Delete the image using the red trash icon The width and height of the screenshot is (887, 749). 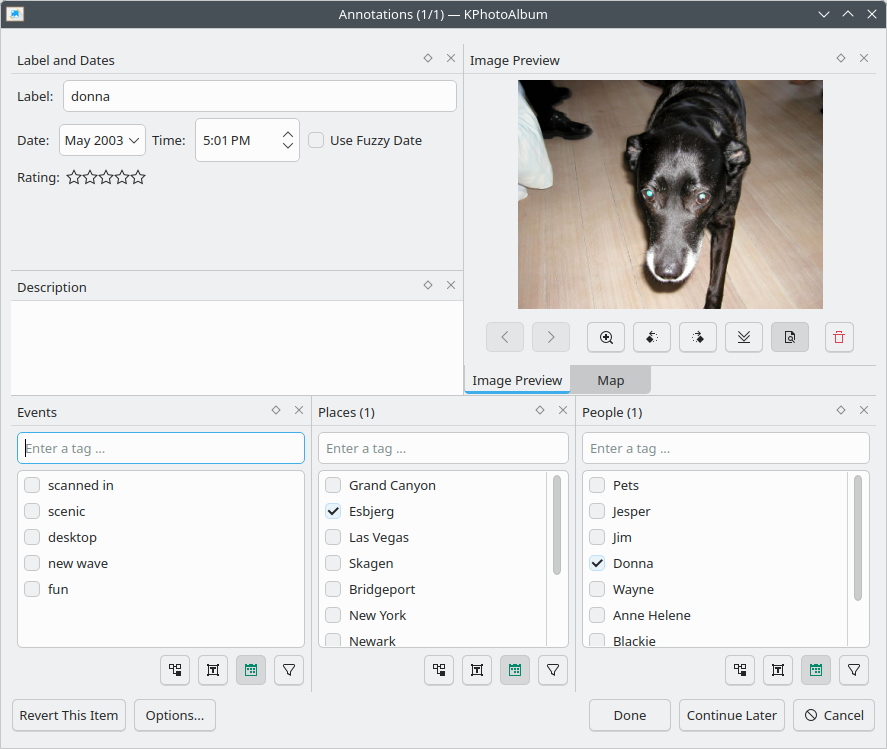click(x=839, y=337)
